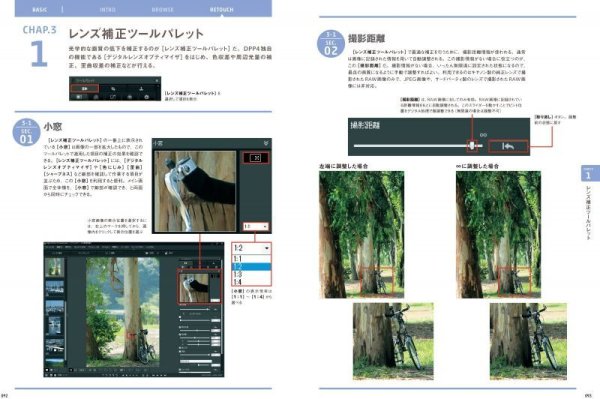This screenshot has height=399, width=600.
Task: Select 1:3 in the magnification list
Action: (x=251, y=274)
